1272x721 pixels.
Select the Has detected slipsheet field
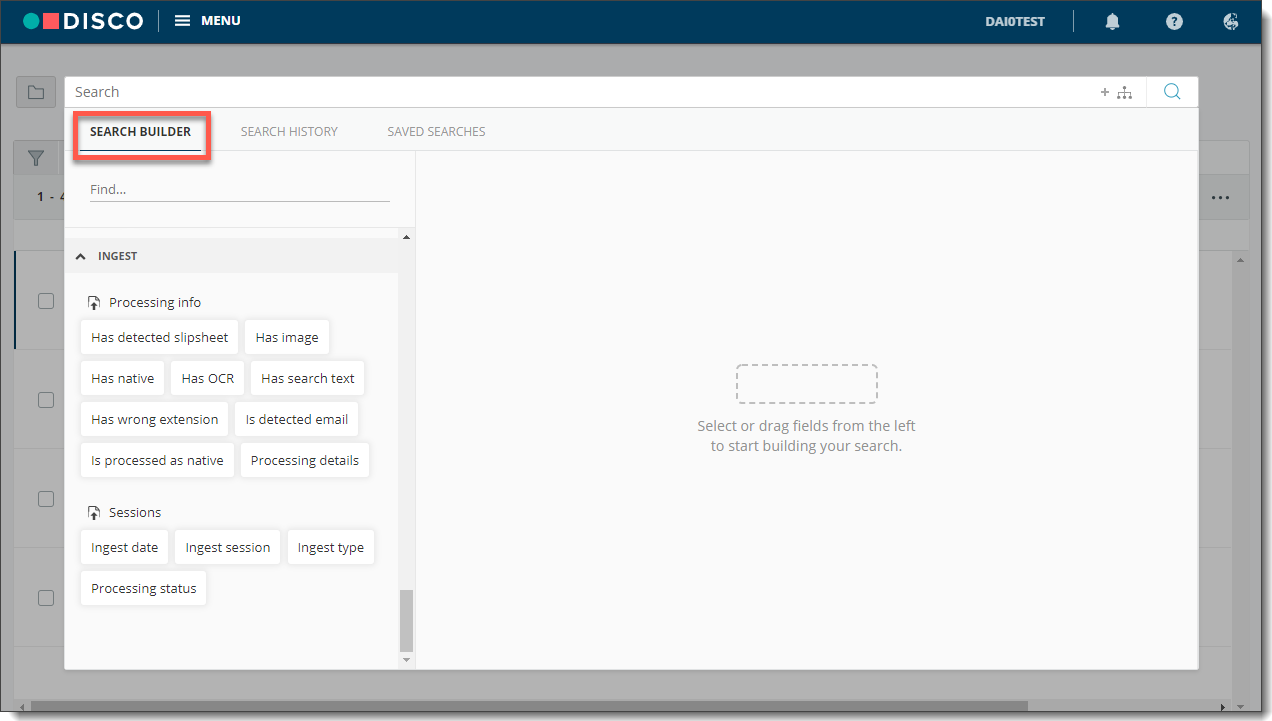coord(159,337)
